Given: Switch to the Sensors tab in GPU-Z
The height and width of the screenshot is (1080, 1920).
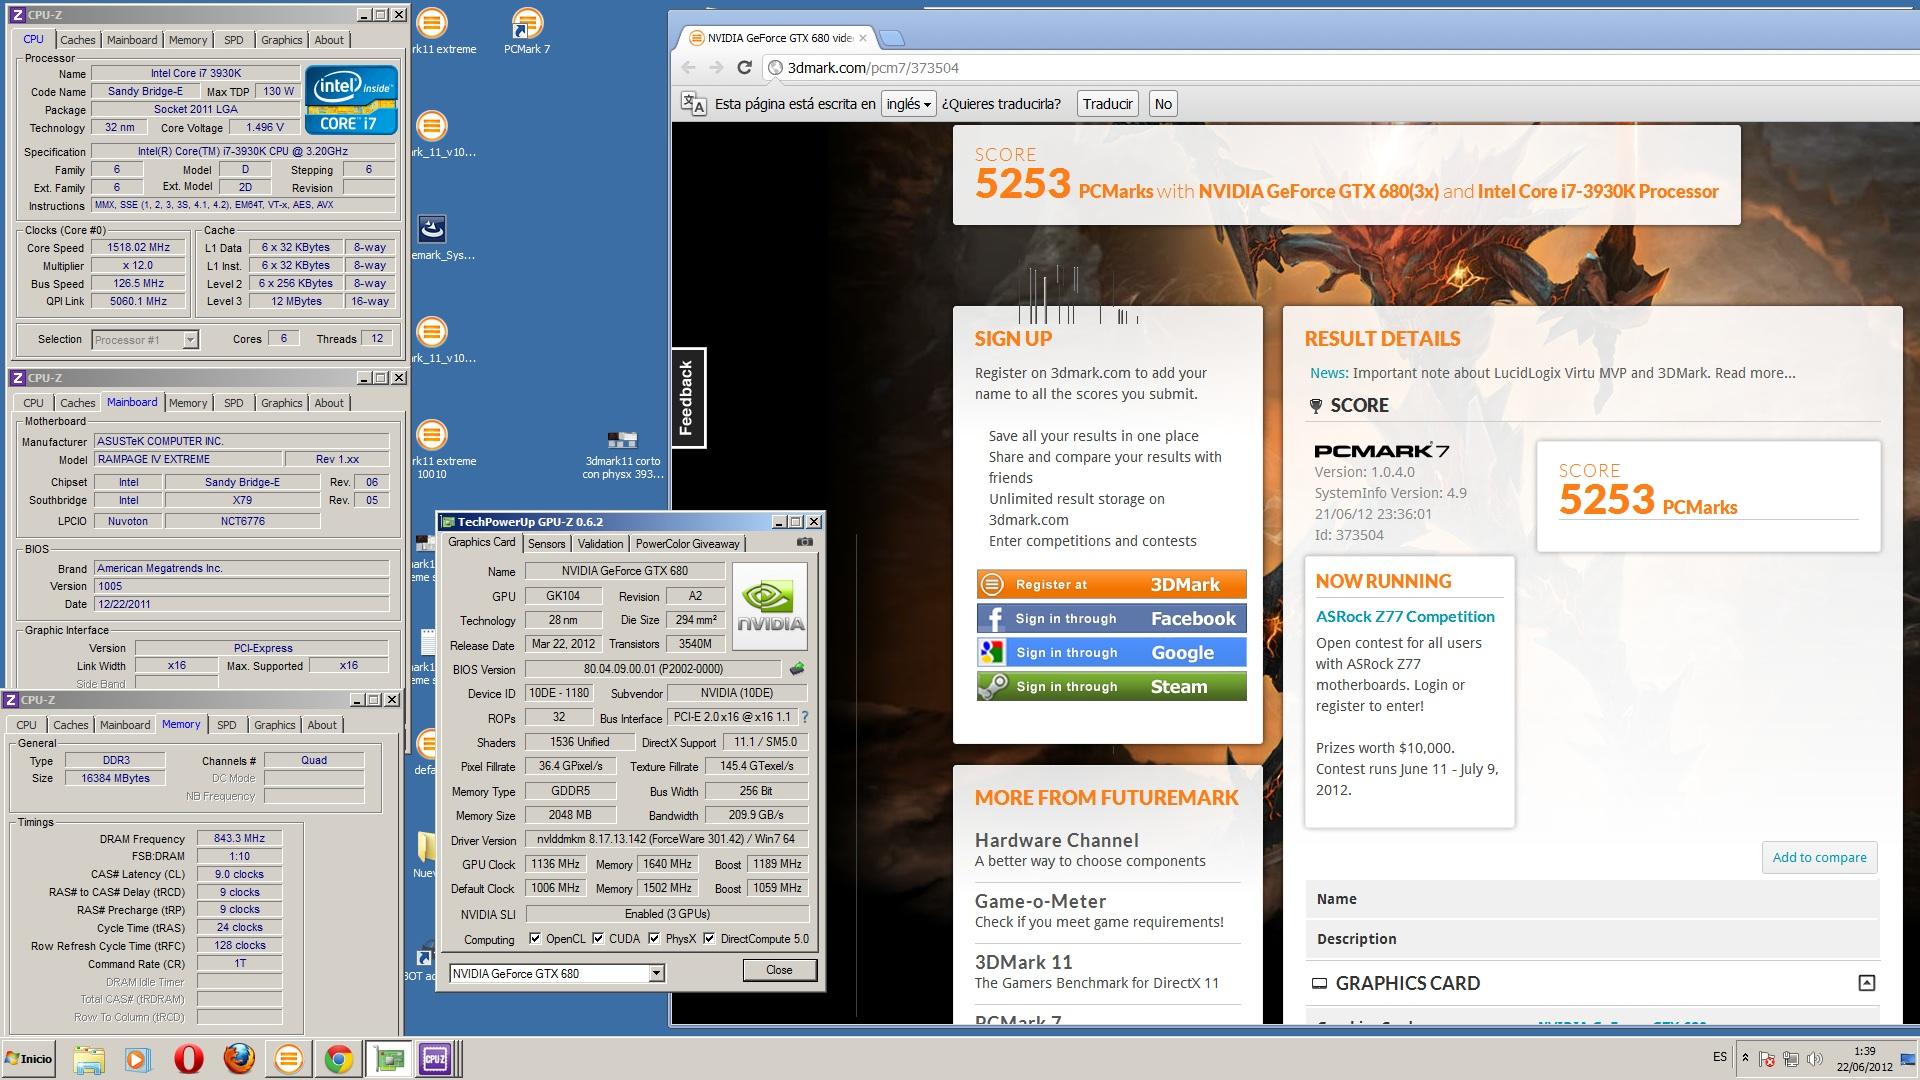Looking at the screenshot, I should 546,543.
